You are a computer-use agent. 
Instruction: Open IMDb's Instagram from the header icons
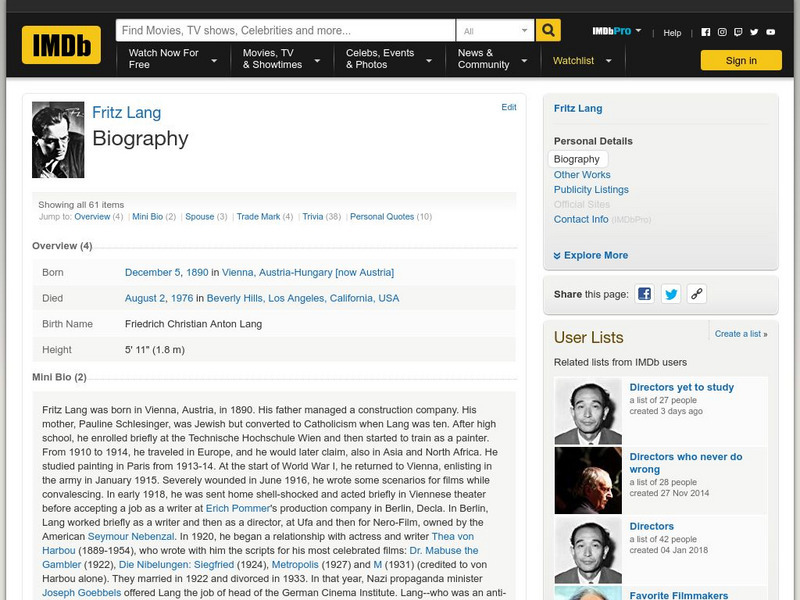(x=722, y=31)
